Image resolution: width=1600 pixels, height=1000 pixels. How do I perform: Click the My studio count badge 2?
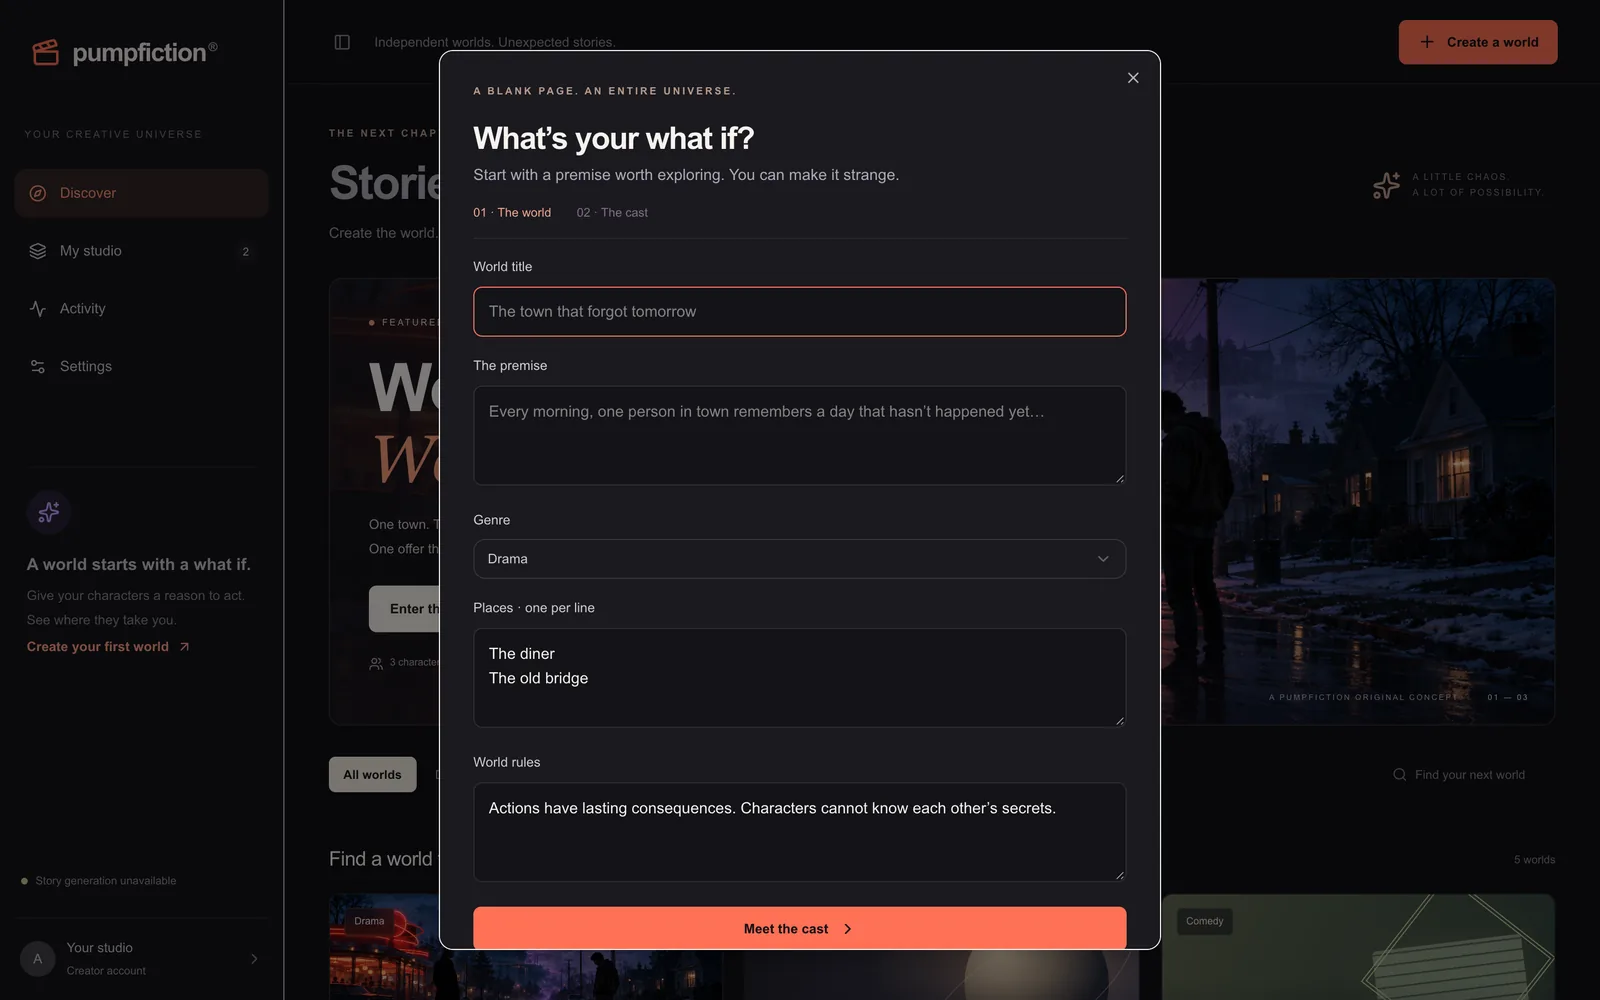pos(245,252)
